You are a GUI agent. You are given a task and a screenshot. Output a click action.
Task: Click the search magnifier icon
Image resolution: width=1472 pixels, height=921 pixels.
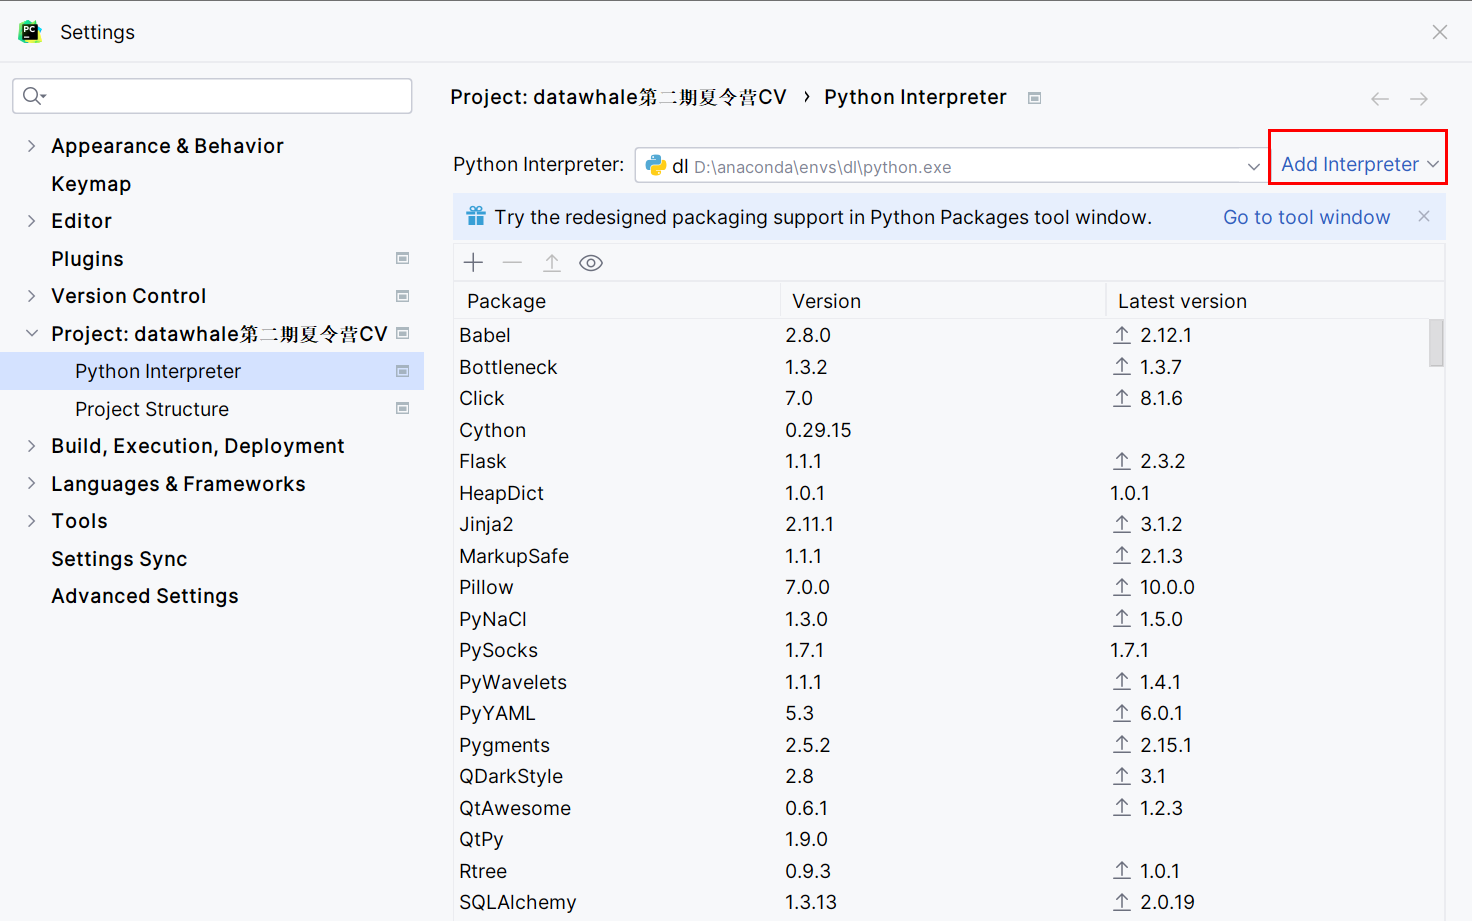click(34, 96)
